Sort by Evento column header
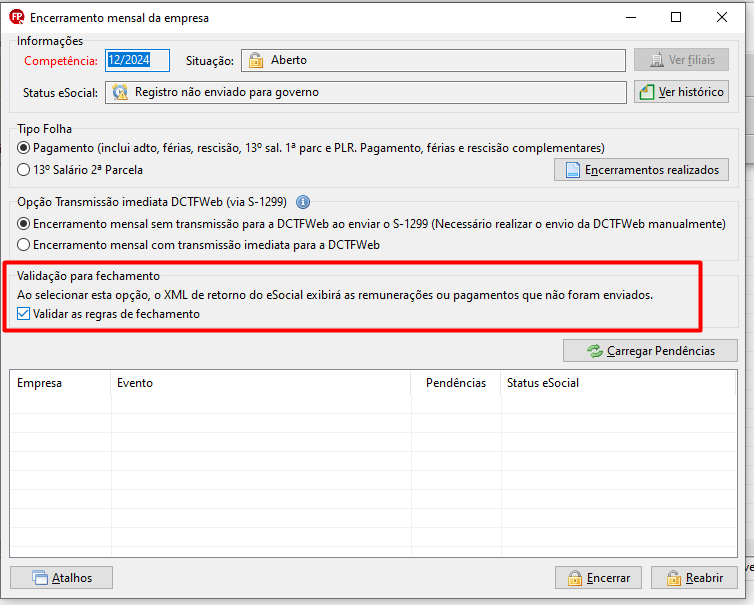 (261, 383)
